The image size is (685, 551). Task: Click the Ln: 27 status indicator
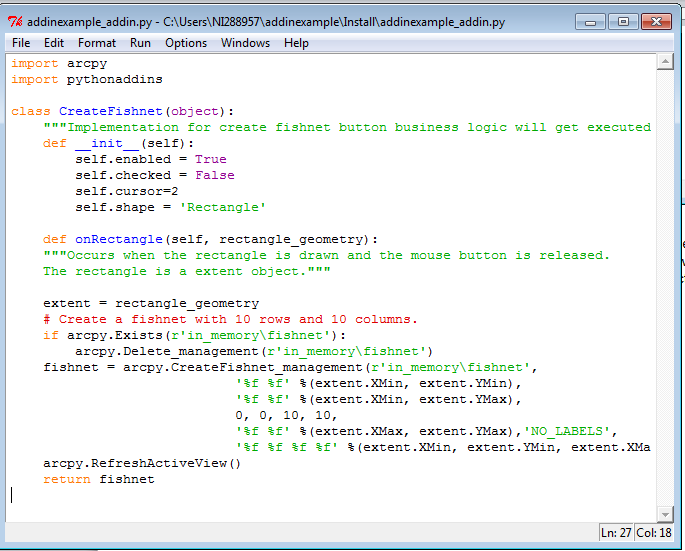point(616,533)
